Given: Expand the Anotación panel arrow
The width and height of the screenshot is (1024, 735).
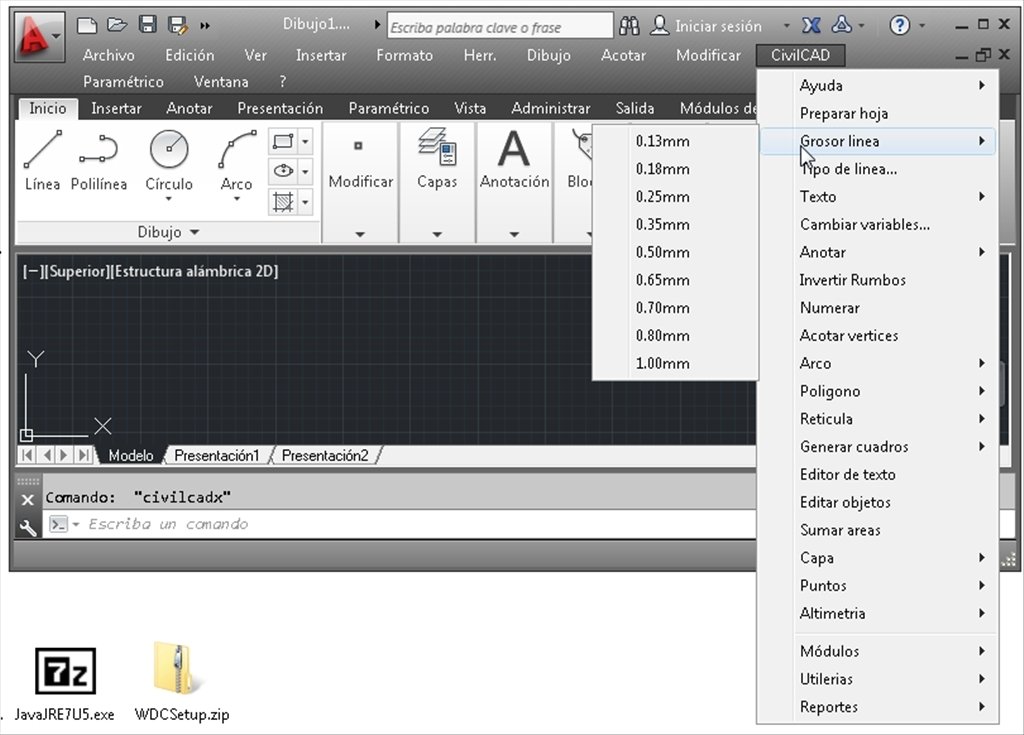Looking at the screenshot, I should [x=514, y=234].
